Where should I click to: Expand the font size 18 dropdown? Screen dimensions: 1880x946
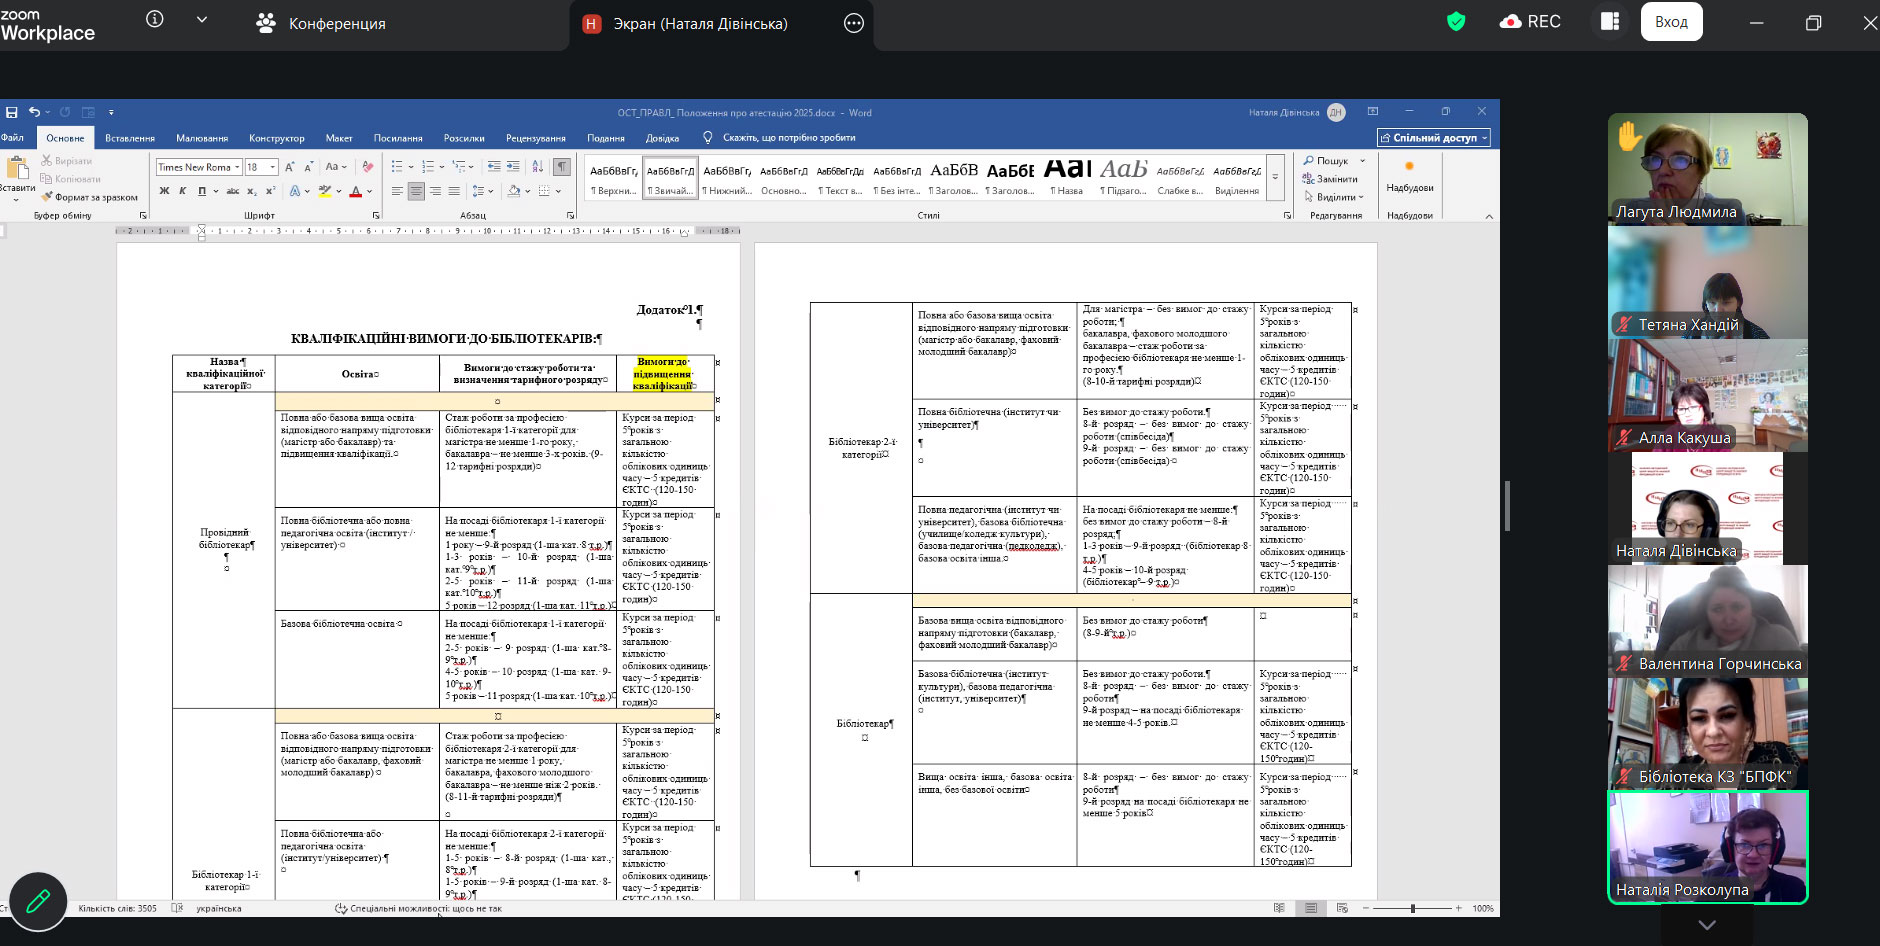pos(272,167)
